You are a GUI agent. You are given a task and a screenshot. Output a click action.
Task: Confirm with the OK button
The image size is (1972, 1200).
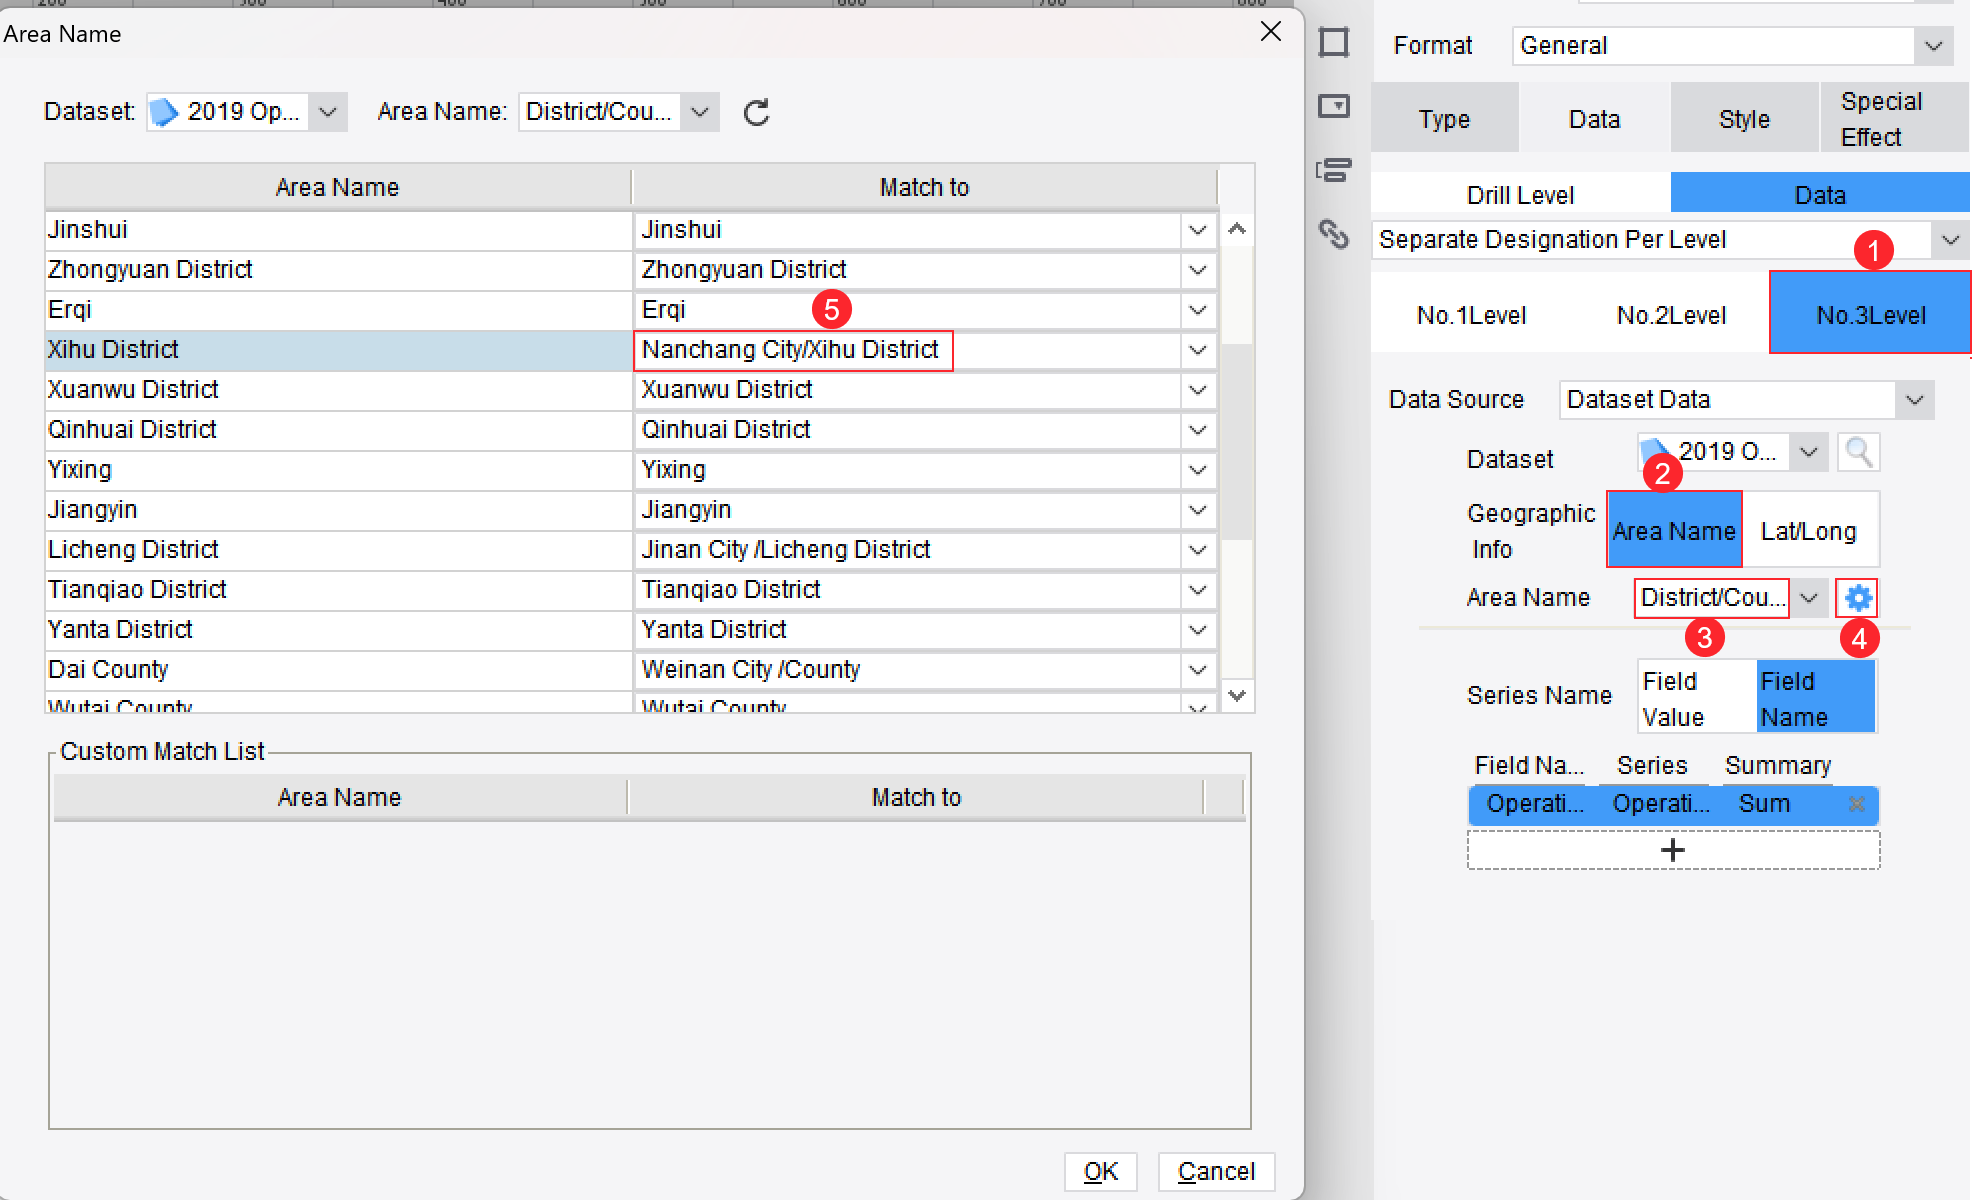click(1101, 1171)
